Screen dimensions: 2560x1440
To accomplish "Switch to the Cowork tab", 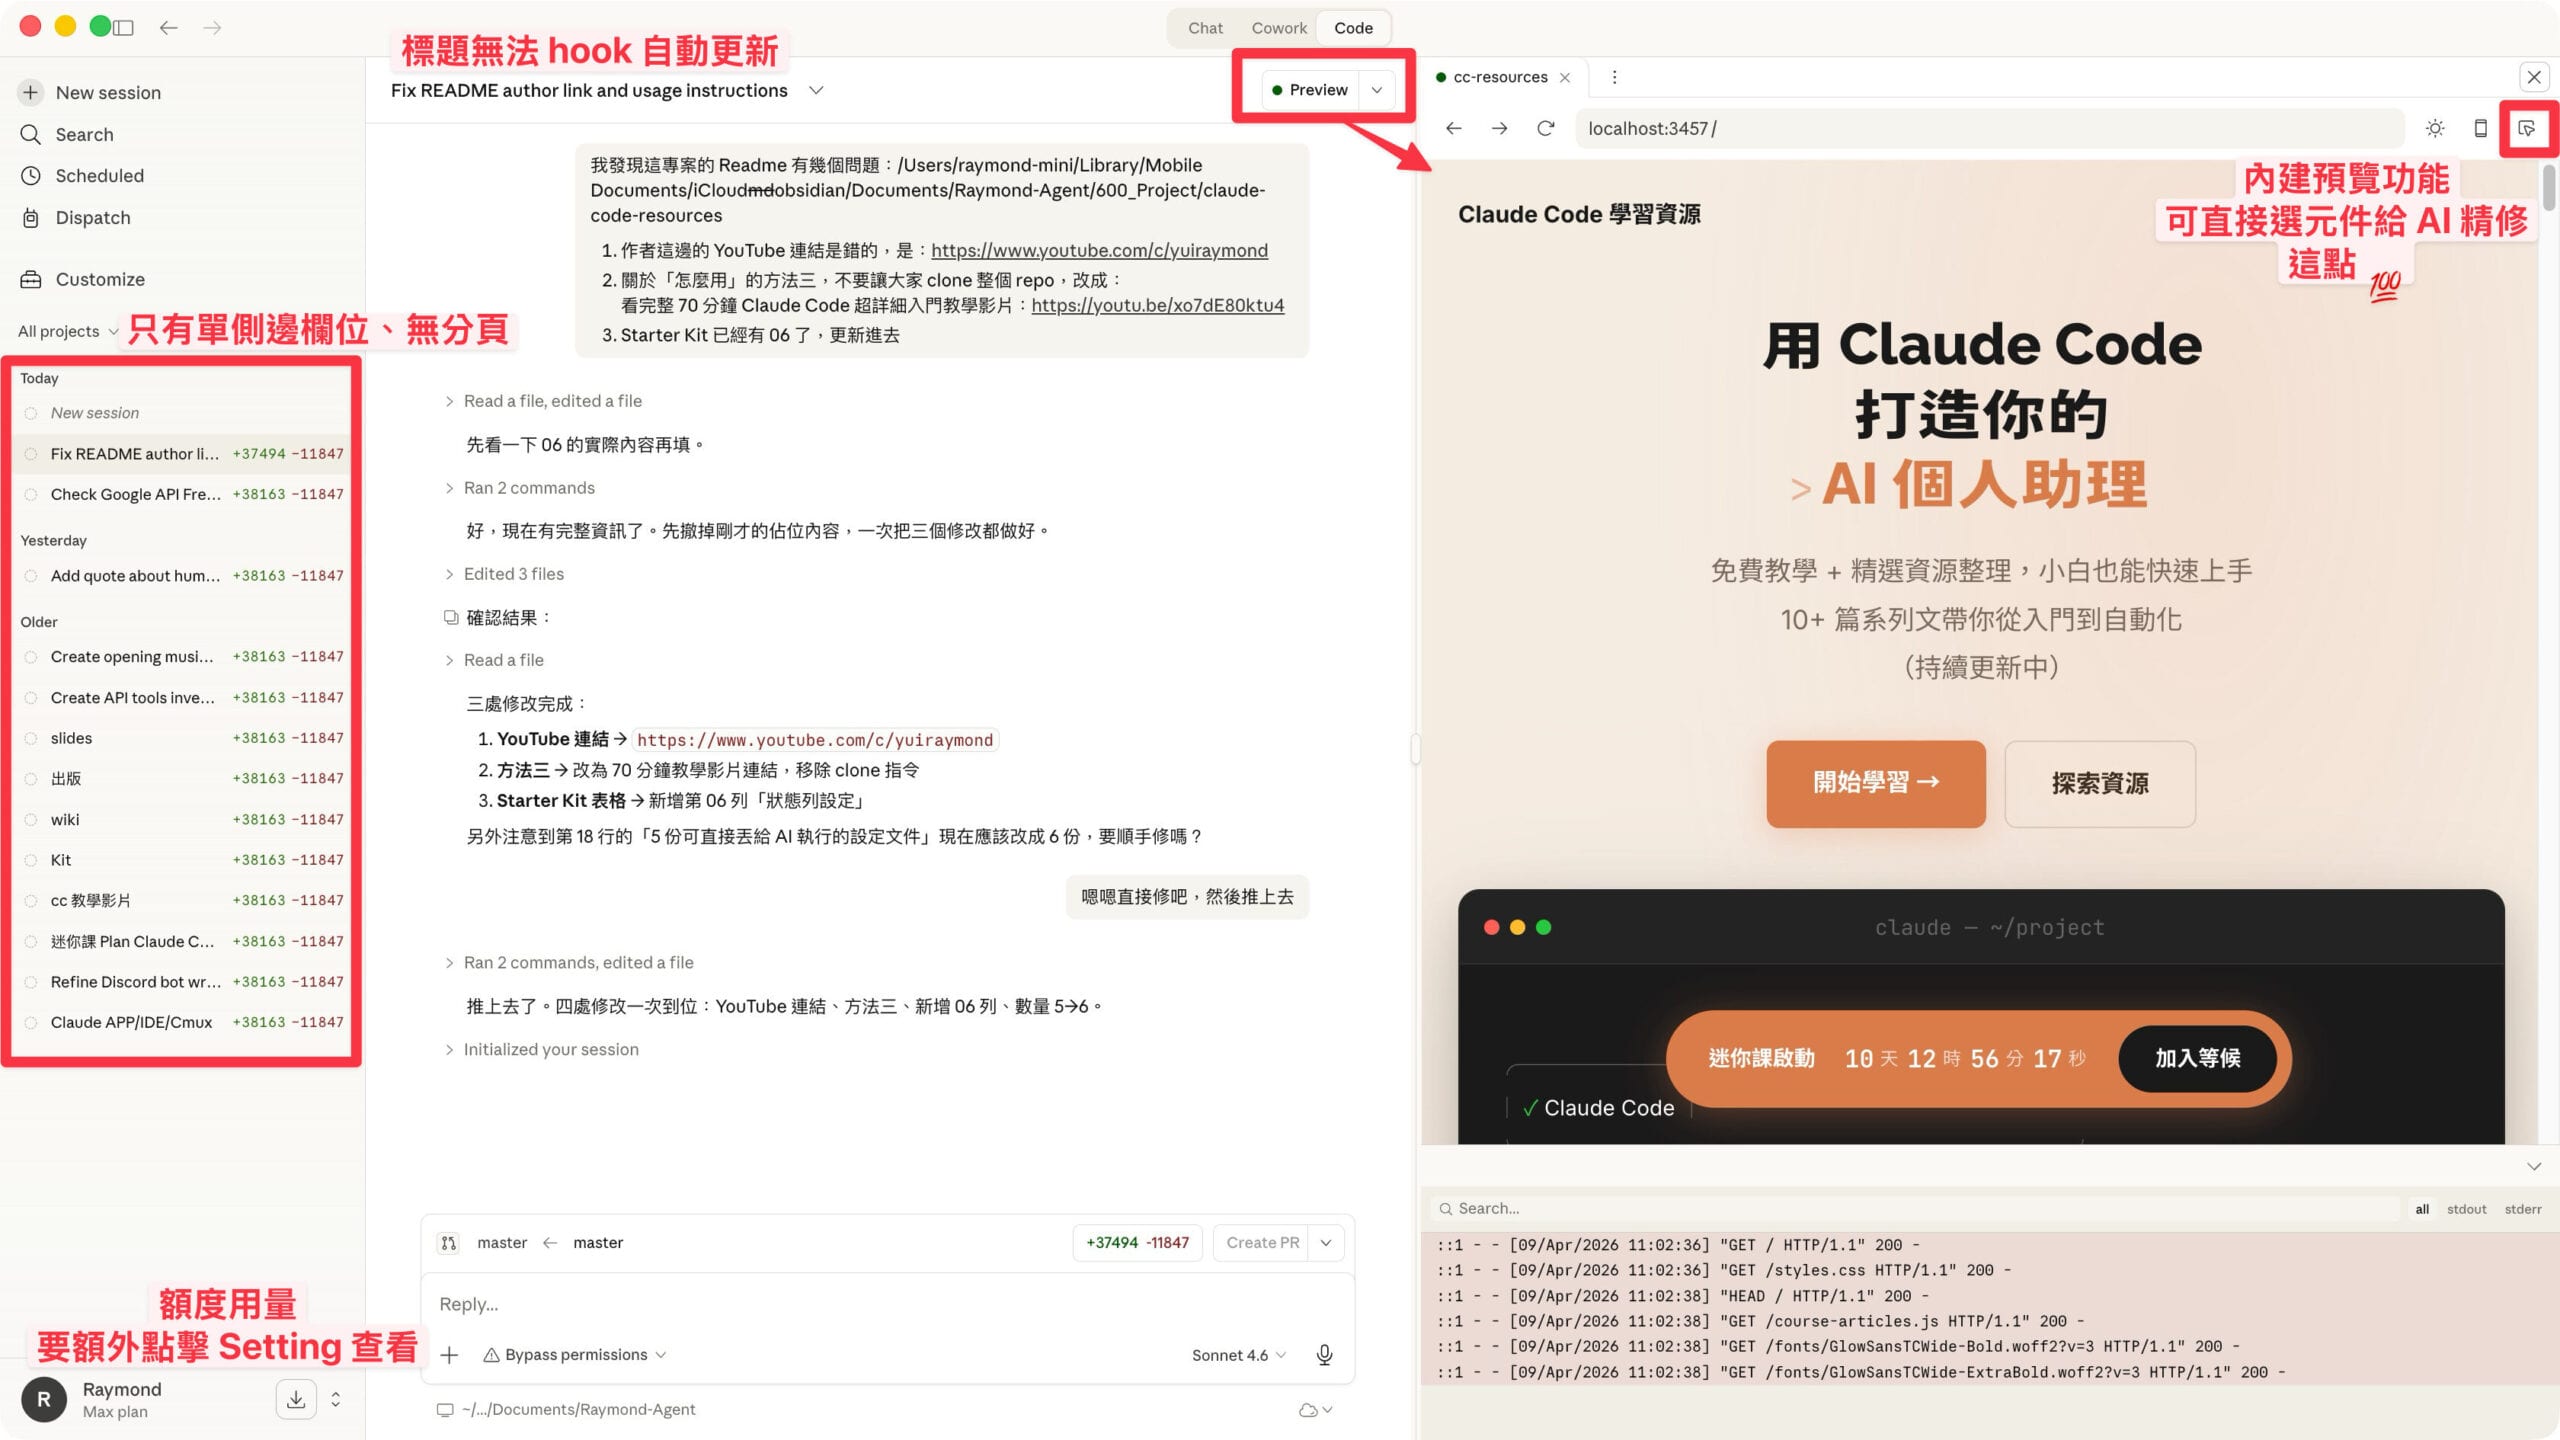I will coord(1278,28).
